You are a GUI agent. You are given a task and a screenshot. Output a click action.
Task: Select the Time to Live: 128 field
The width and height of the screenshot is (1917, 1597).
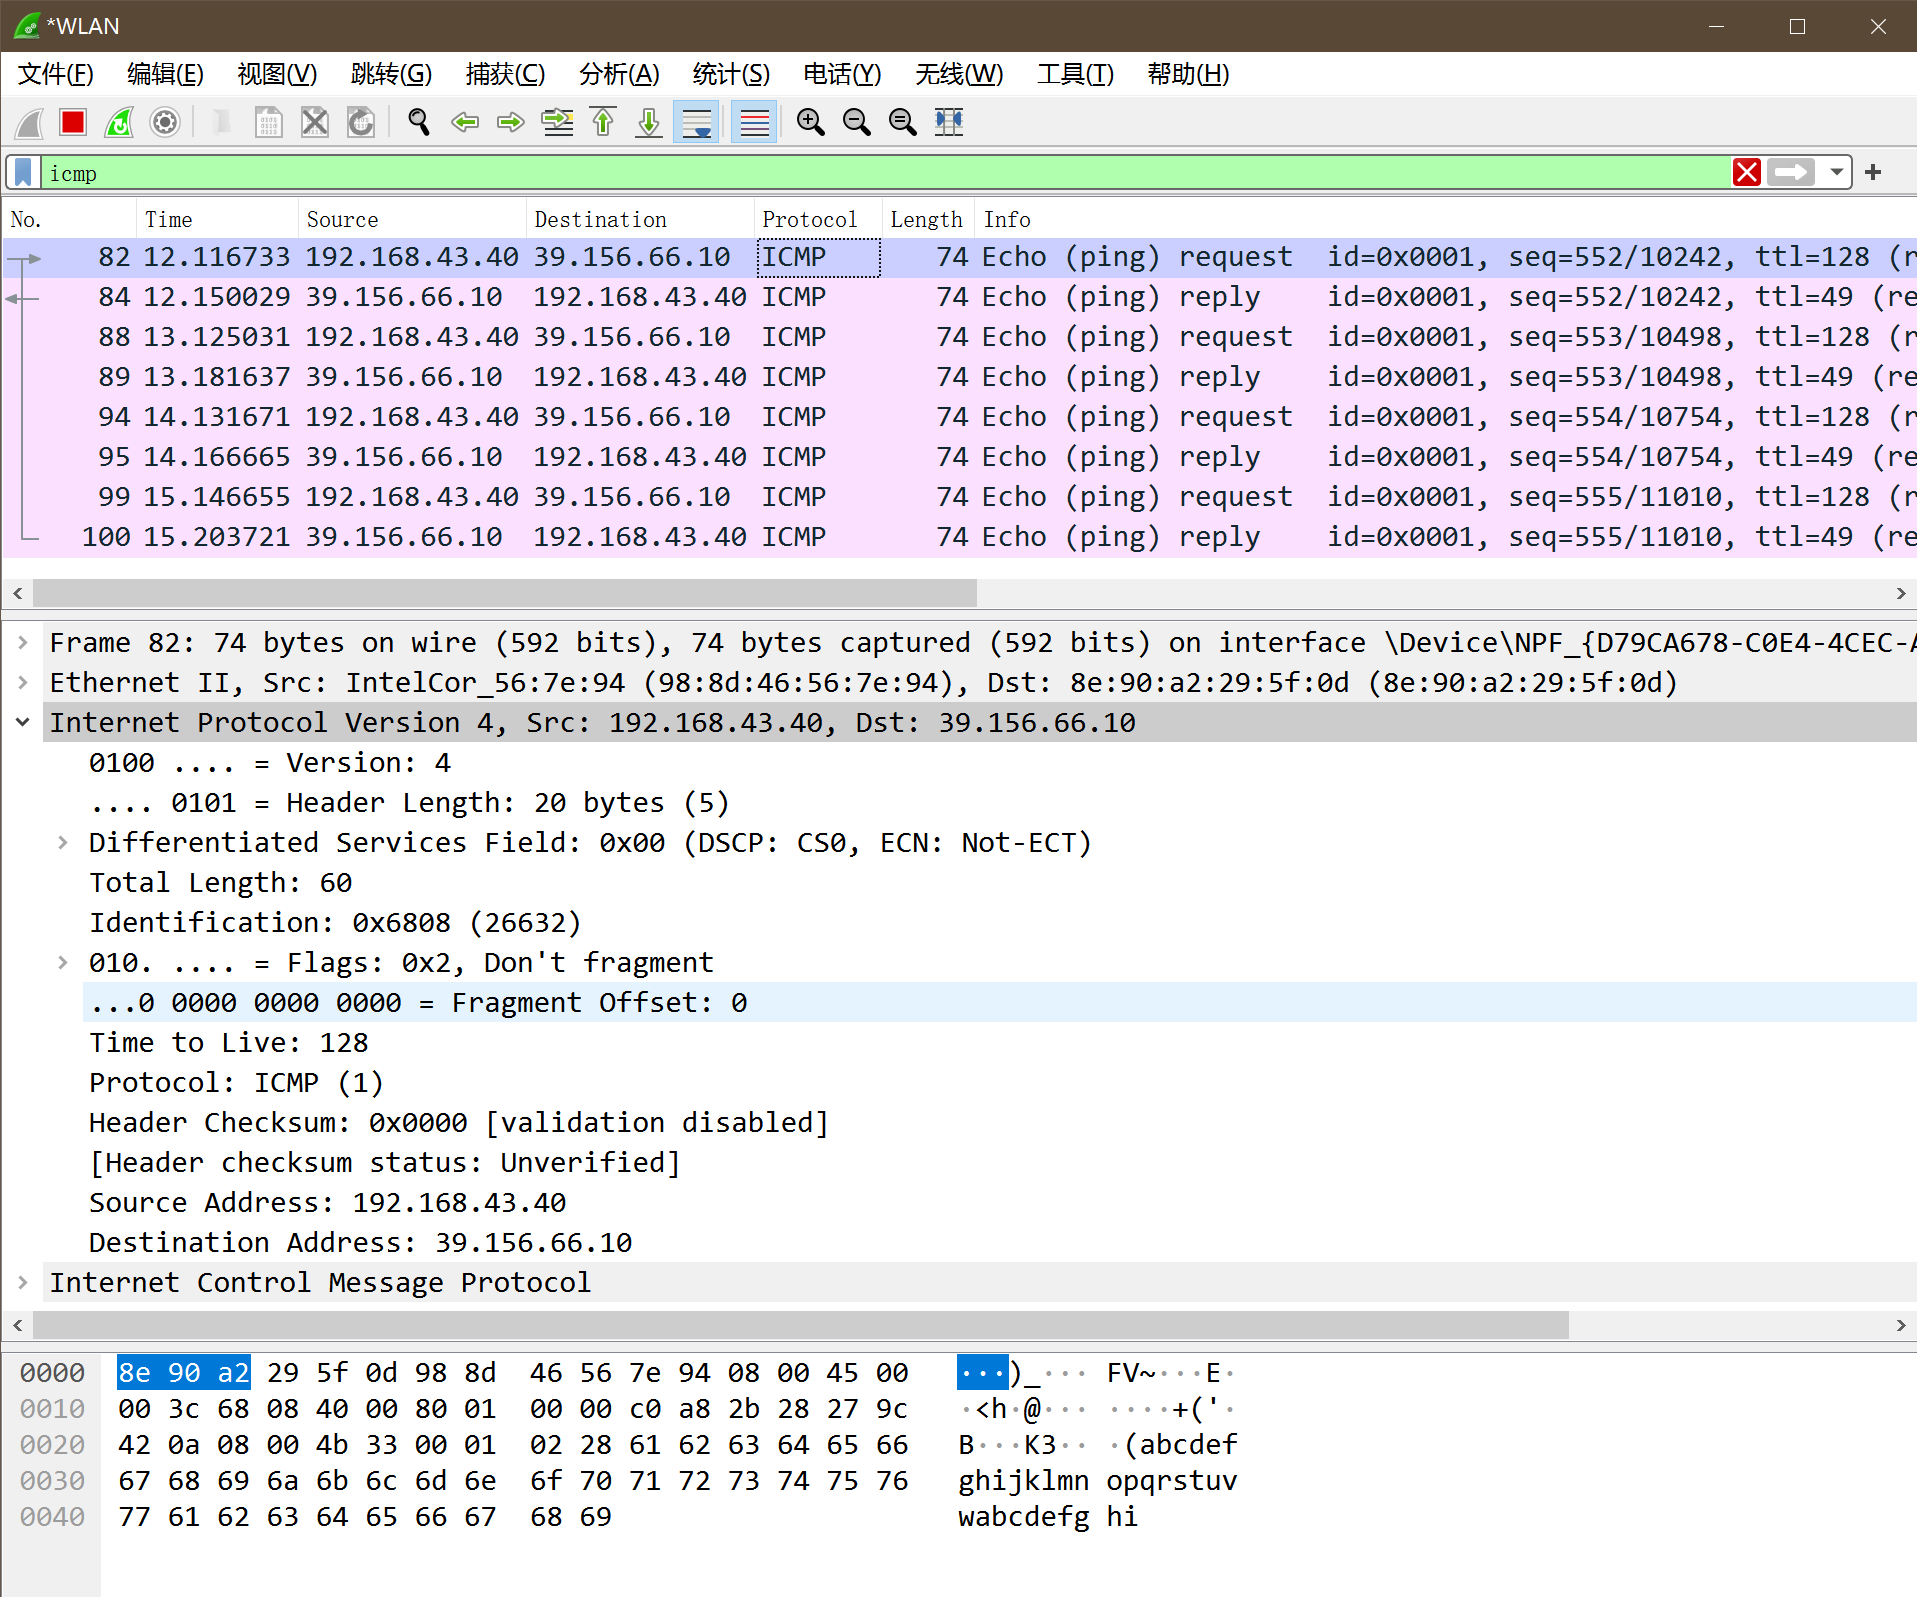(x=229, y=1042)
